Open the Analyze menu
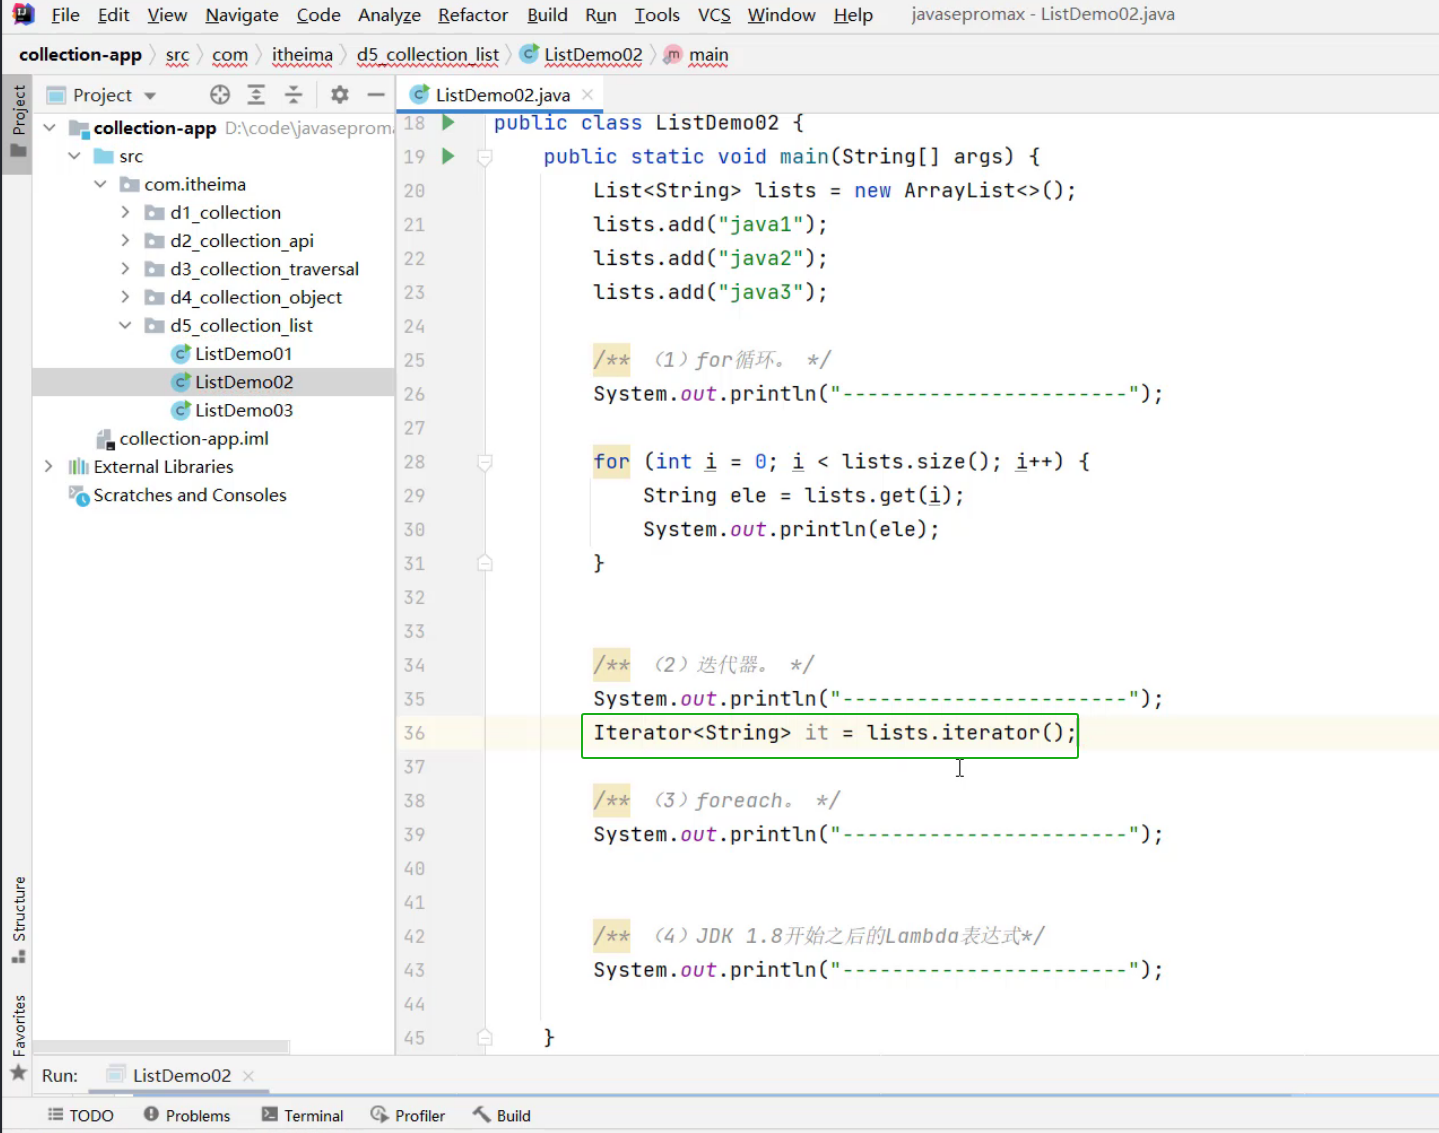This screenshot has height=1133, width=1439. 389,15
